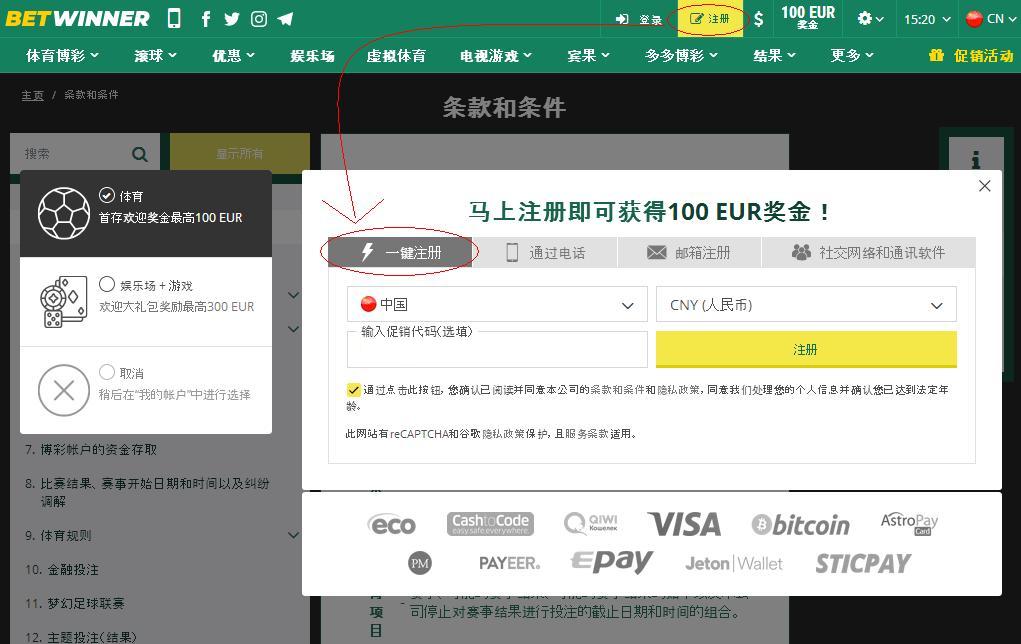The height and width of the screenshot is (644, 1021).
Task: Open the 宾果 menu
Action: click(588, 55)
